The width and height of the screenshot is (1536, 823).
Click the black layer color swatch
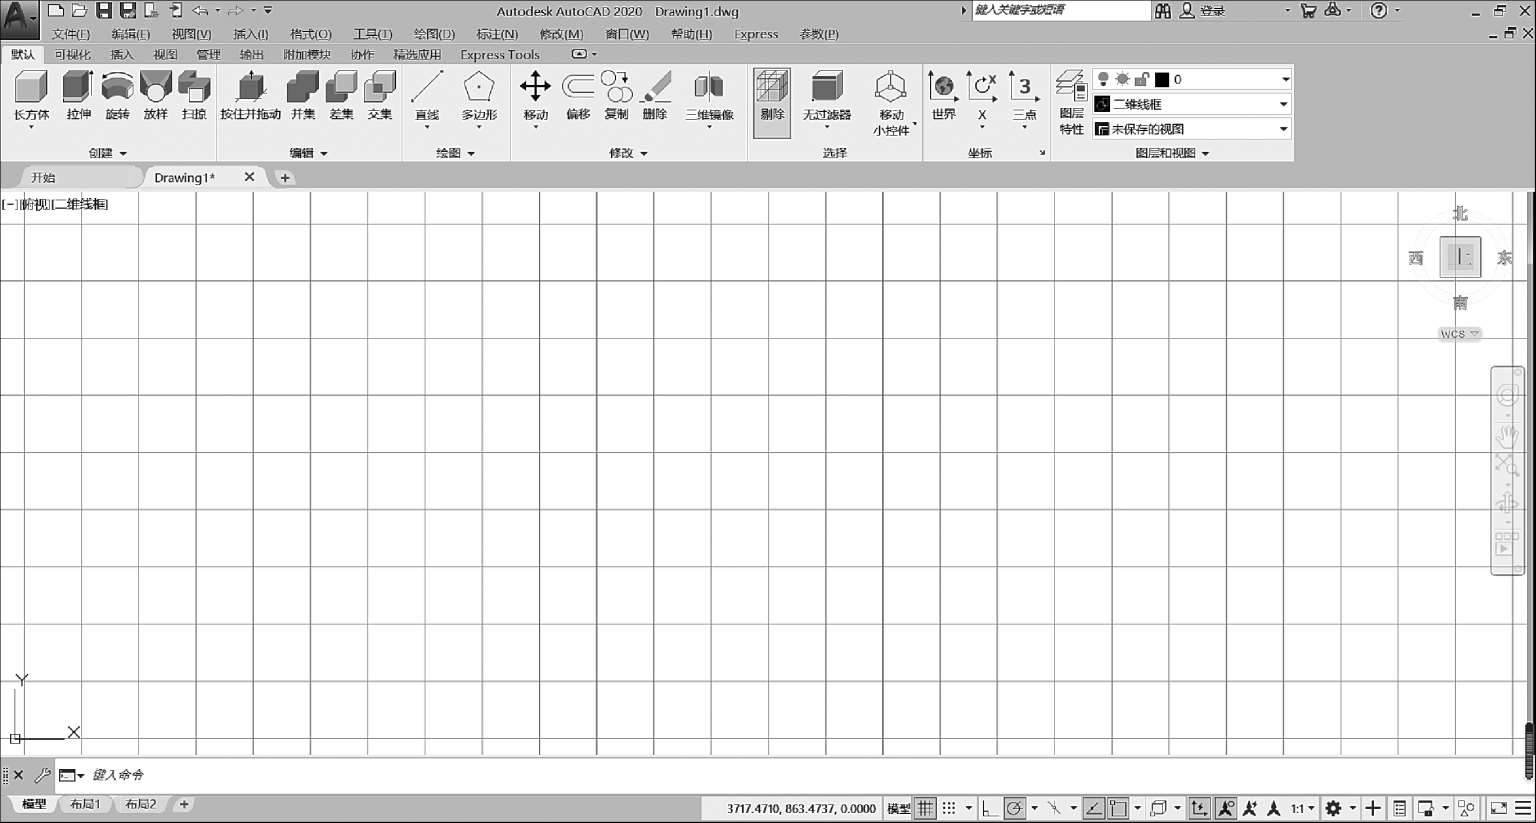tap(1162, 79)
